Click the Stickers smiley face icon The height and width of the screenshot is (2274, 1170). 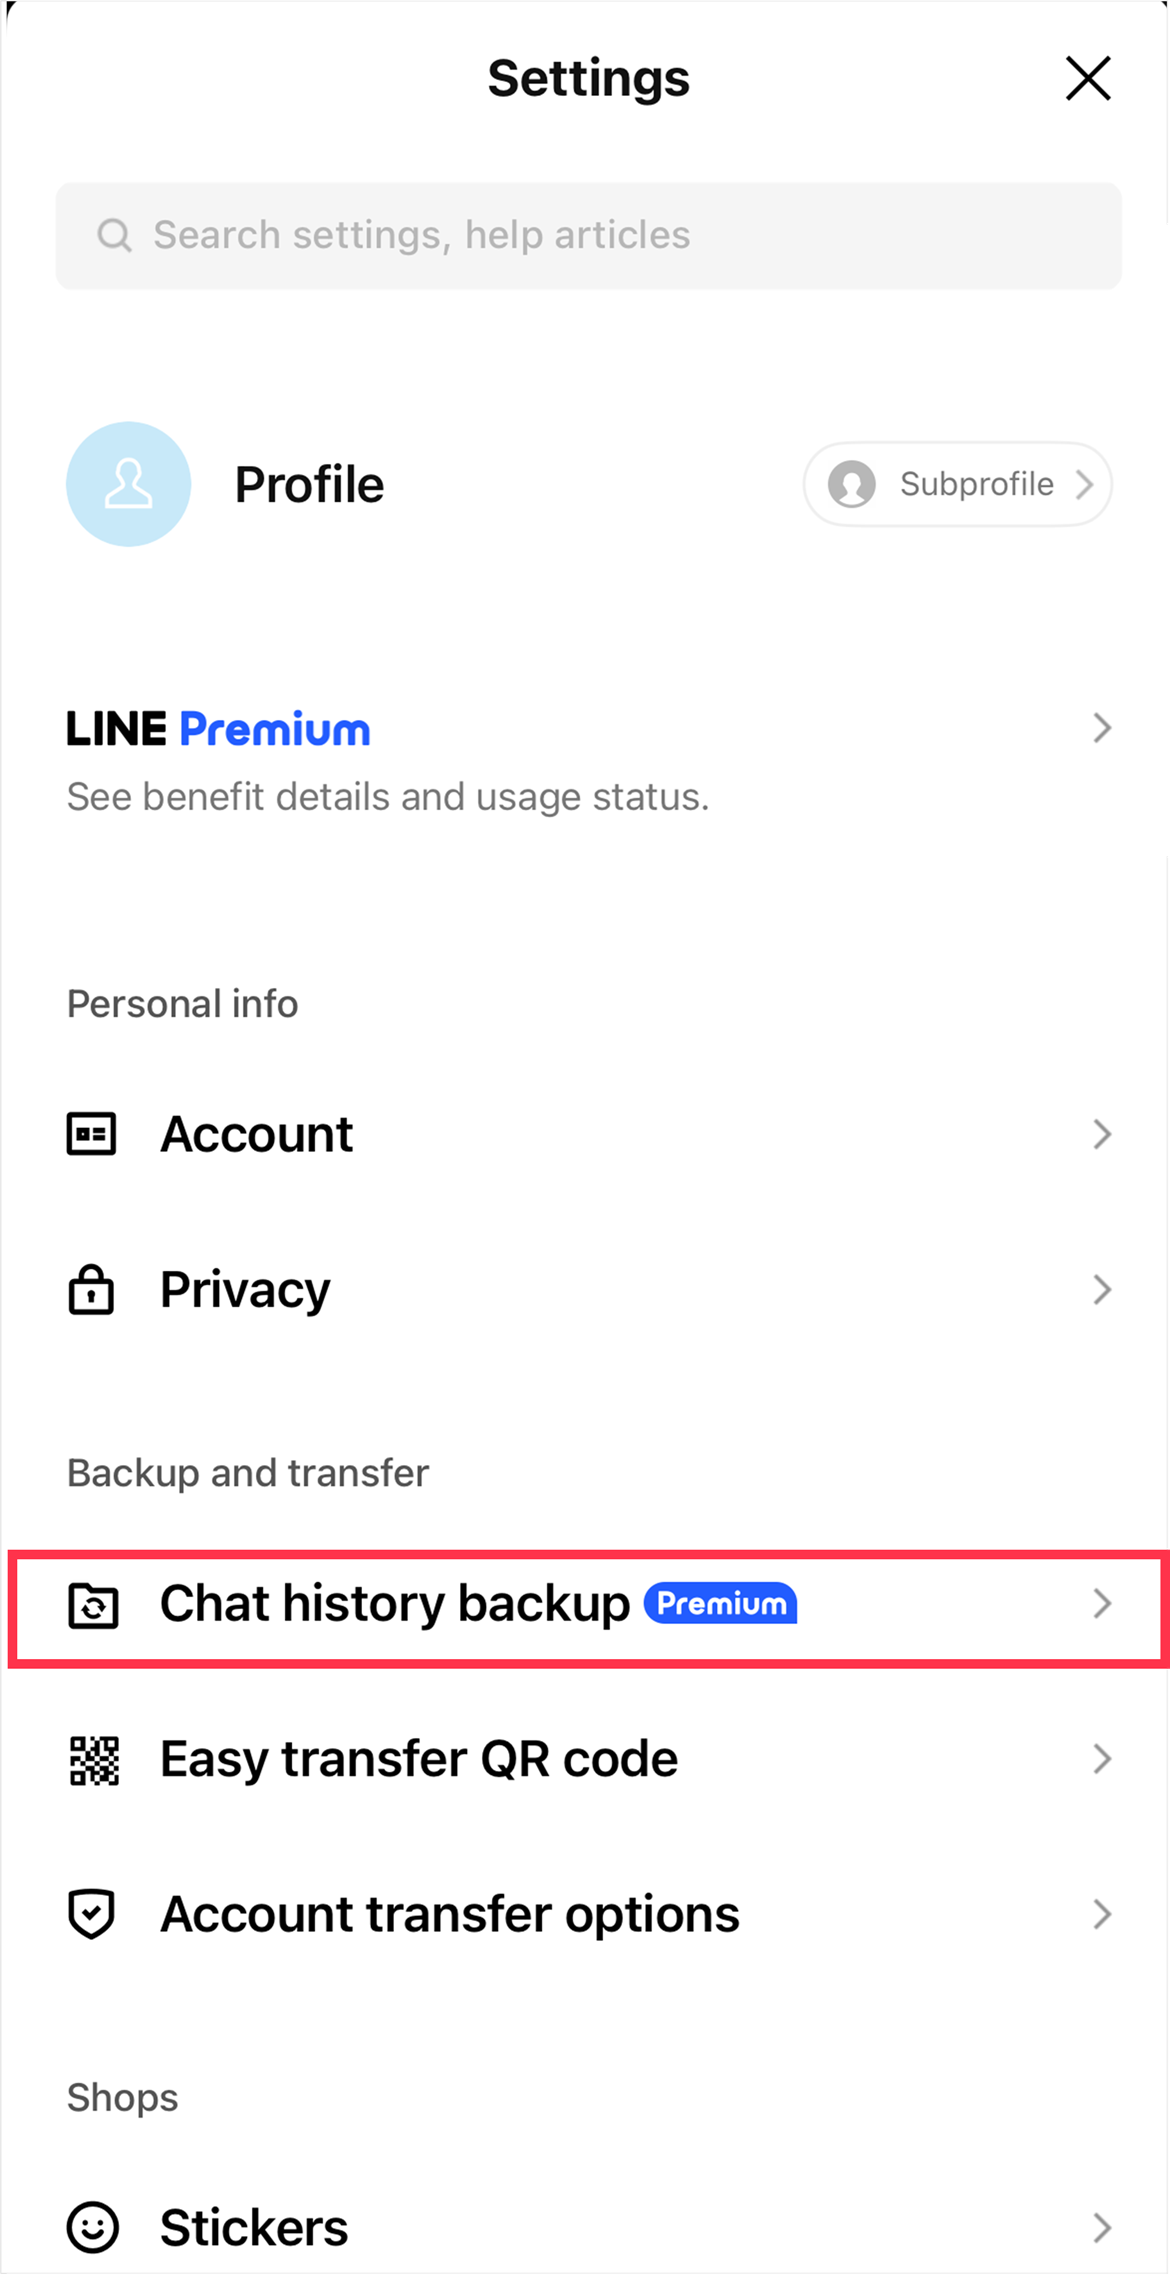click(x=93, y=2228)
